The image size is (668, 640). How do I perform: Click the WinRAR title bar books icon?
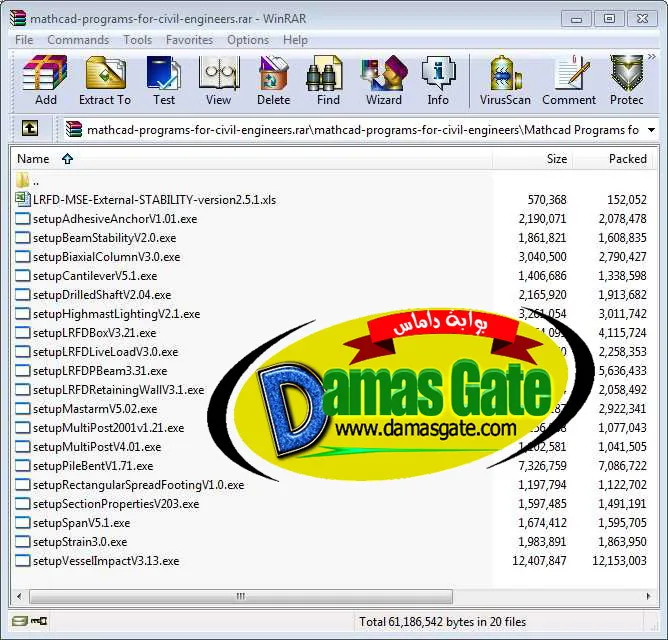coord(18,18)
